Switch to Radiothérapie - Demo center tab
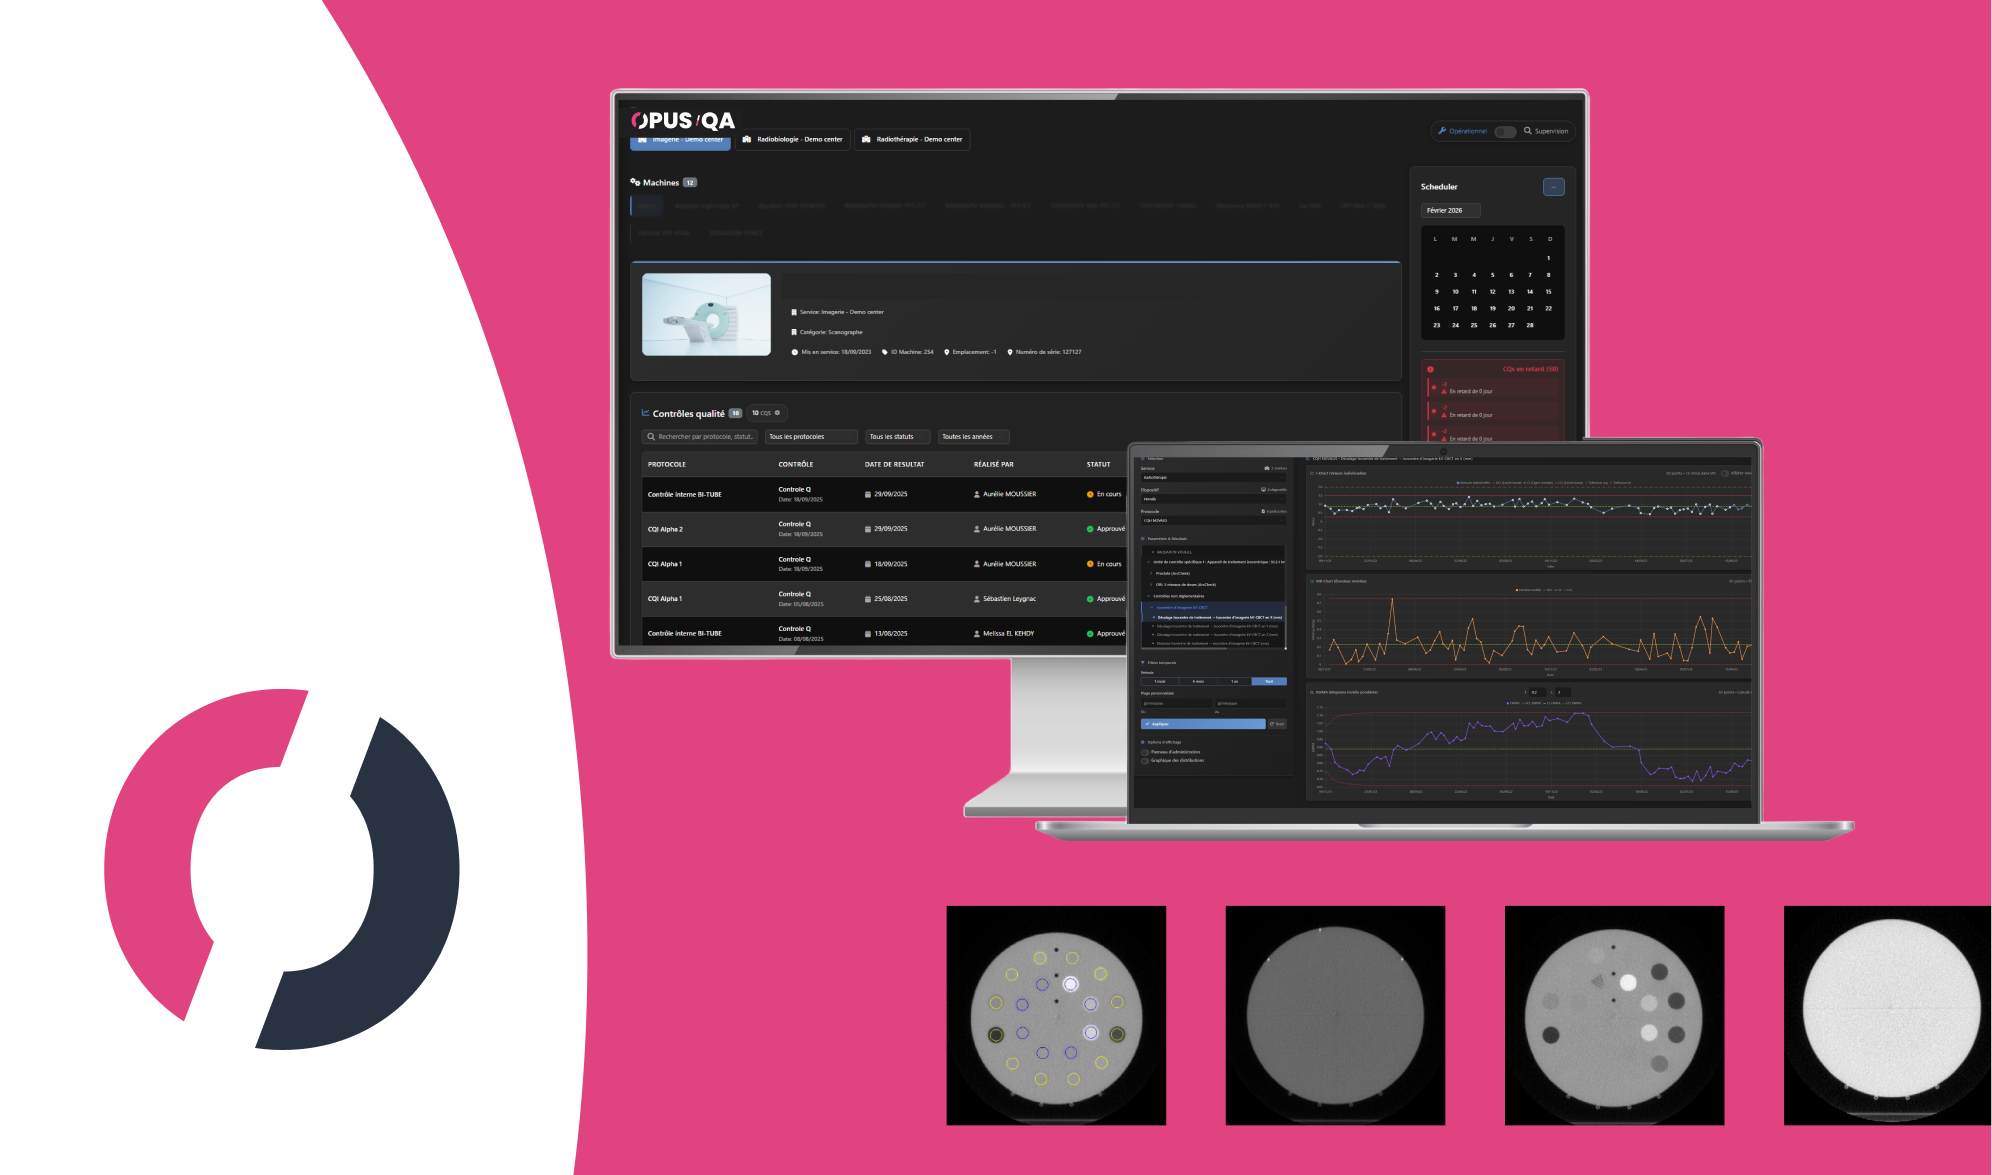The image size is (1992, 1175). [x=912, y=140]
